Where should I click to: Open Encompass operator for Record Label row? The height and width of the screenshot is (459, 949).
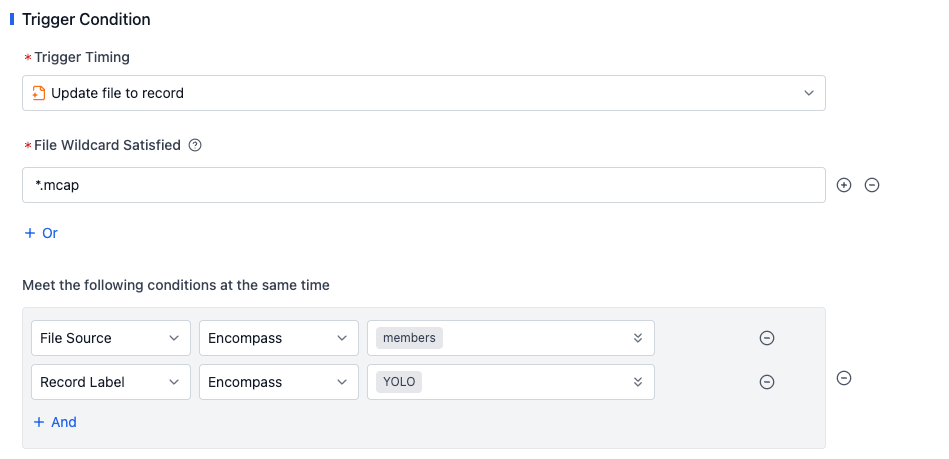(279, 382)
